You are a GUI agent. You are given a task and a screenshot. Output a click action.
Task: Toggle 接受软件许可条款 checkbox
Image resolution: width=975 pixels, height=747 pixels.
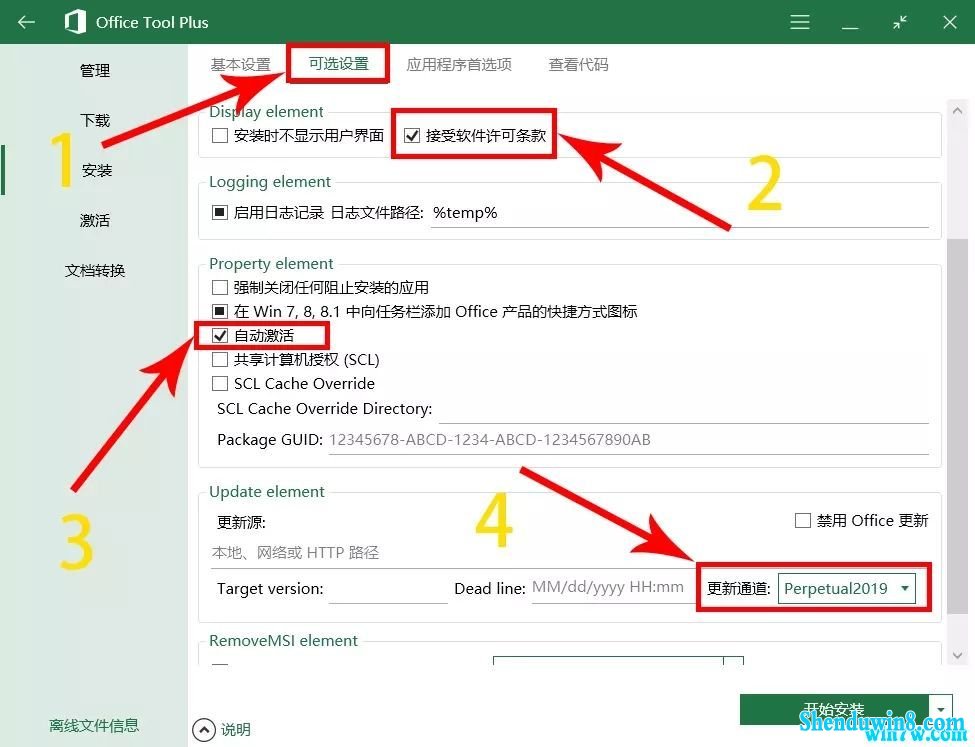(x=412, y=136)
